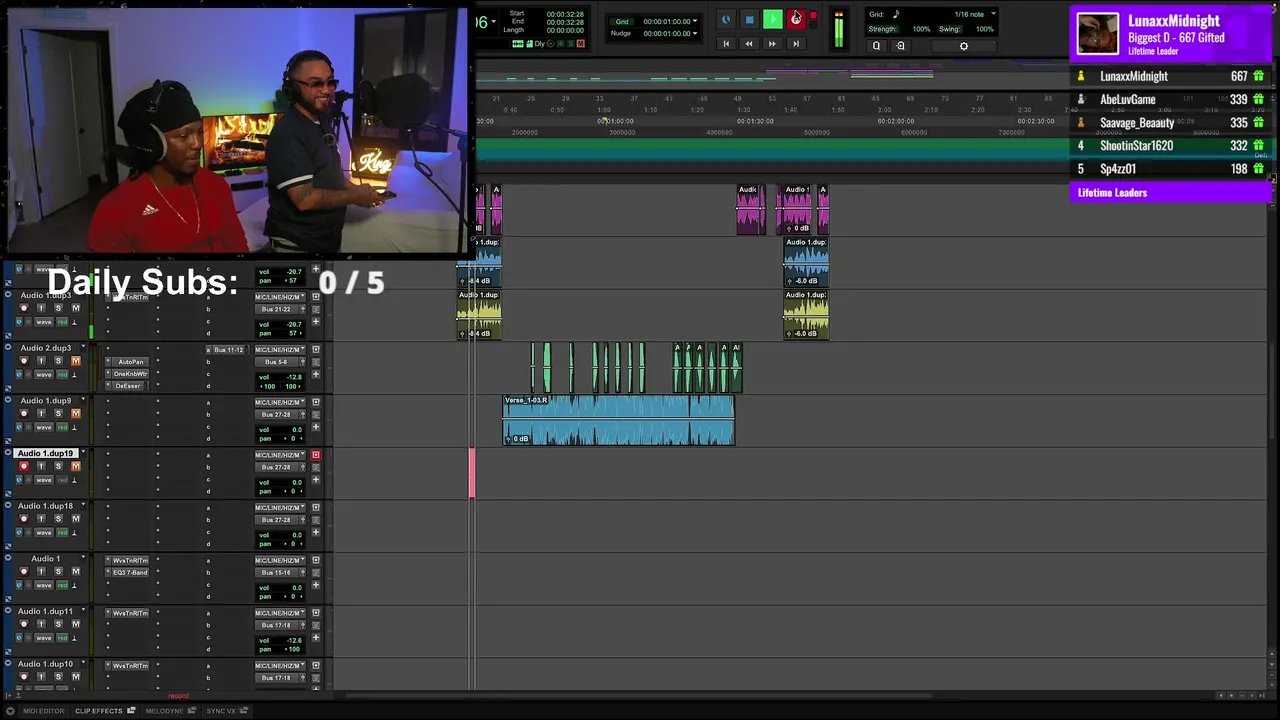Click the transport Record enable button

point(796,19)
